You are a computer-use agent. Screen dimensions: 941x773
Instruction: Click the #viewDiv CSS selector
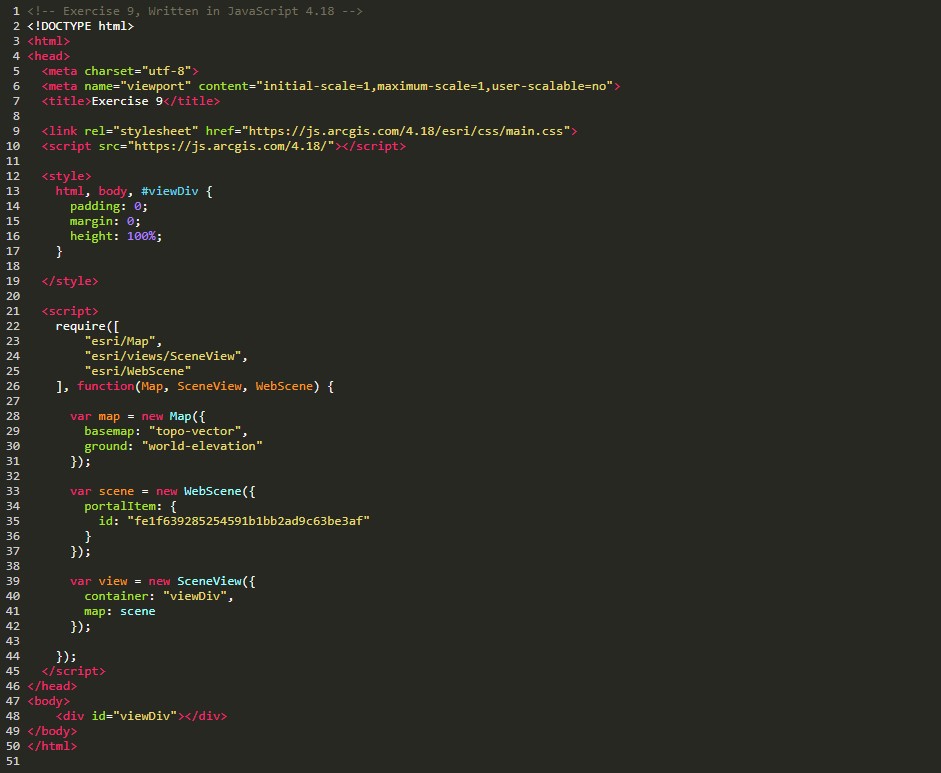[x=172, y=191]
